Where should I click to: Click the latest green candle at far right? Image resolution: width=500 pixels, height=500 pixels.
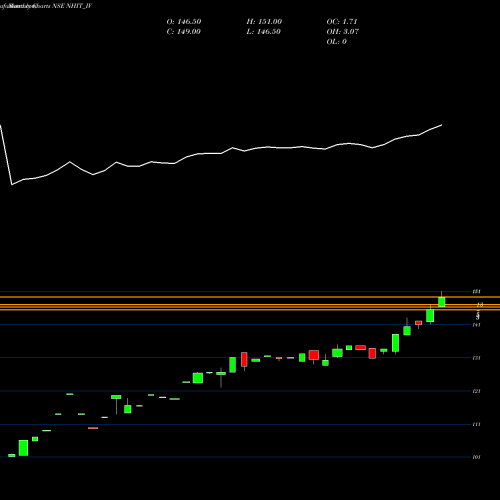[442, 302]
